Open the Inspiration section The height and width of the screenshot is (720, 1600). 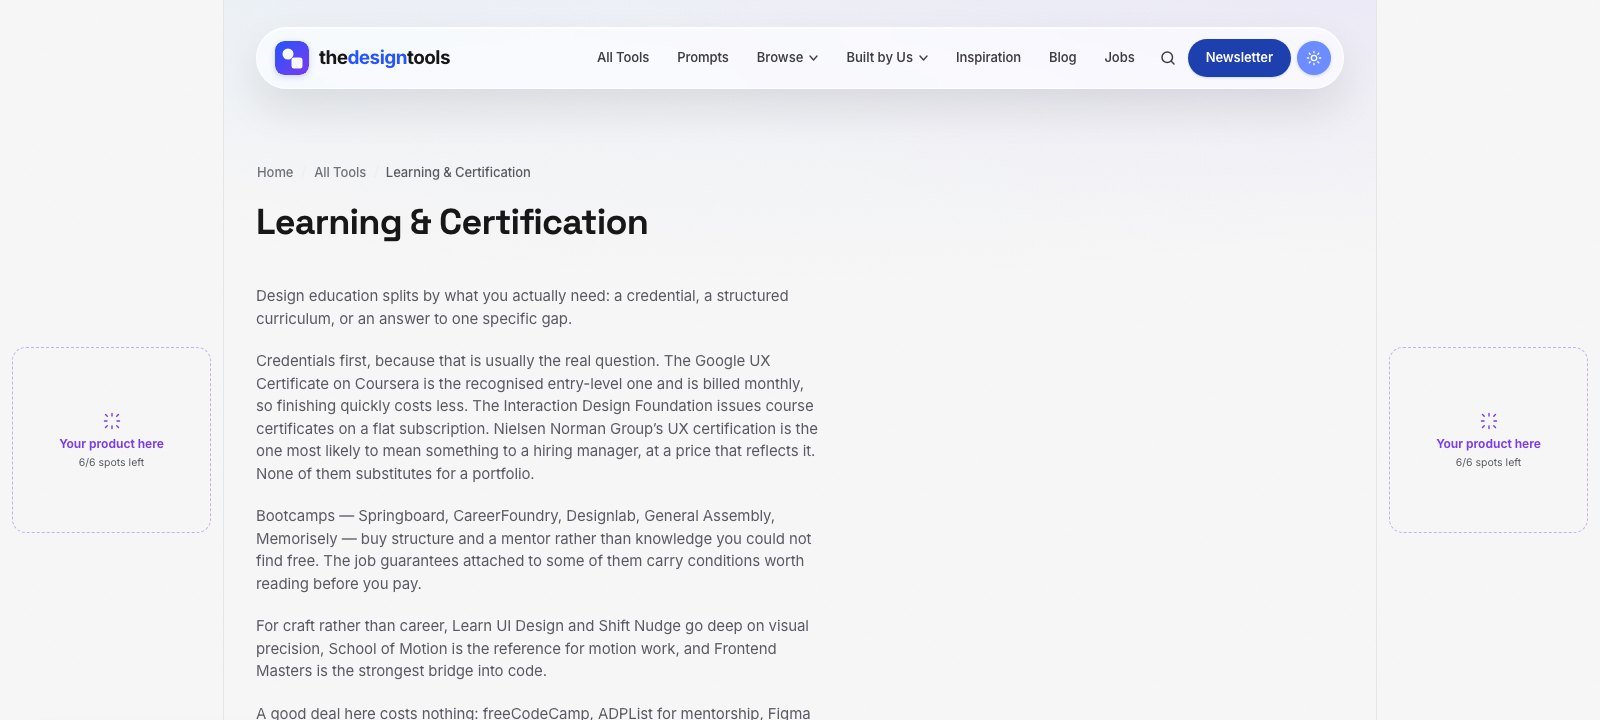988,58
